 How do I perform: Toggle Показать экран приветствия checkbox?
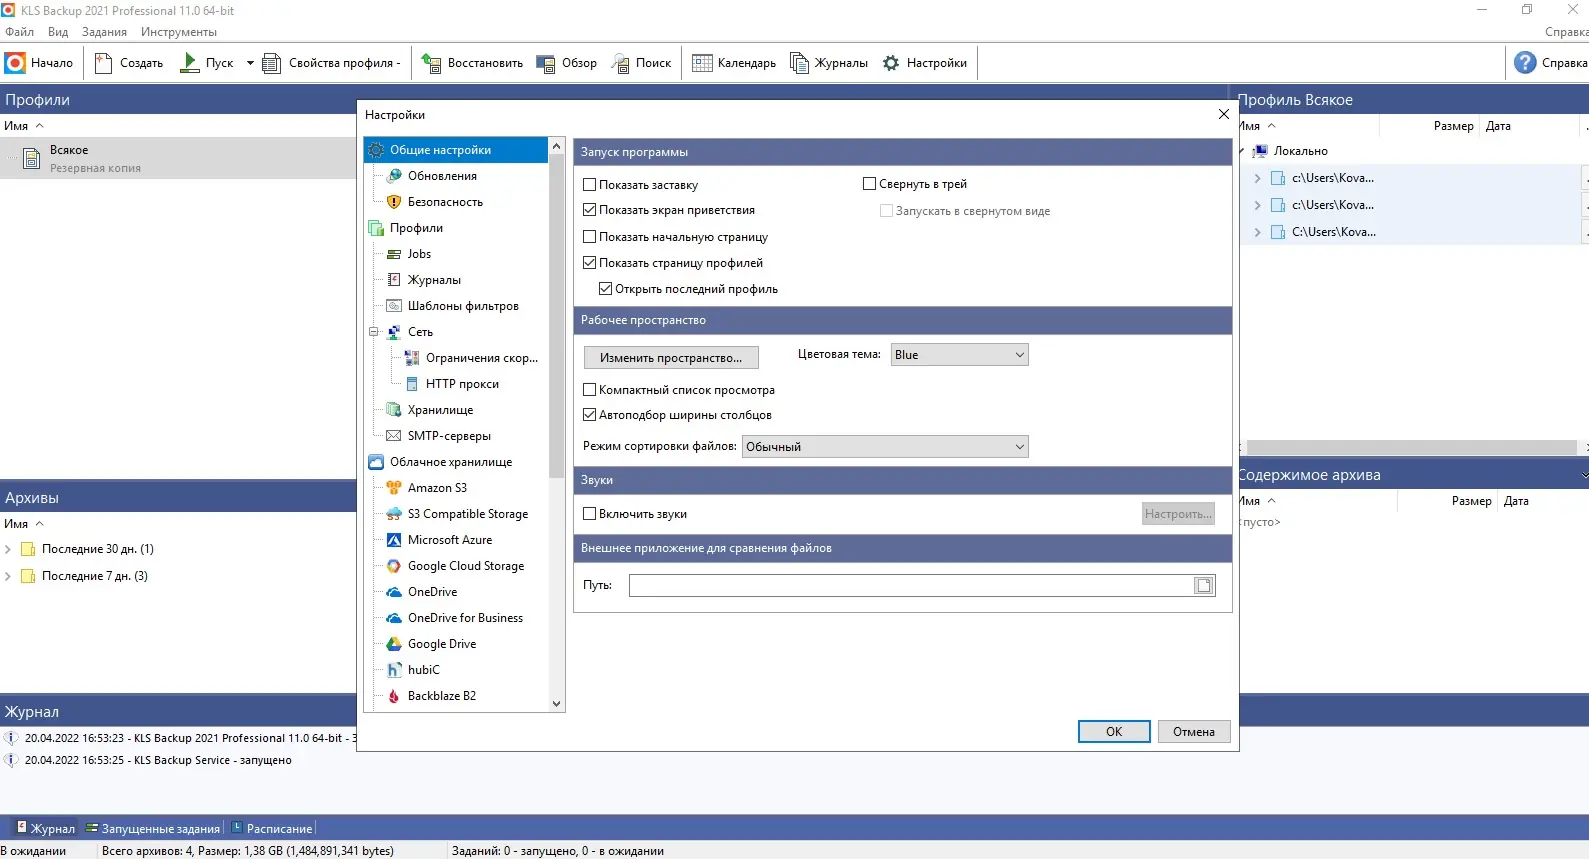pos(590,210)
